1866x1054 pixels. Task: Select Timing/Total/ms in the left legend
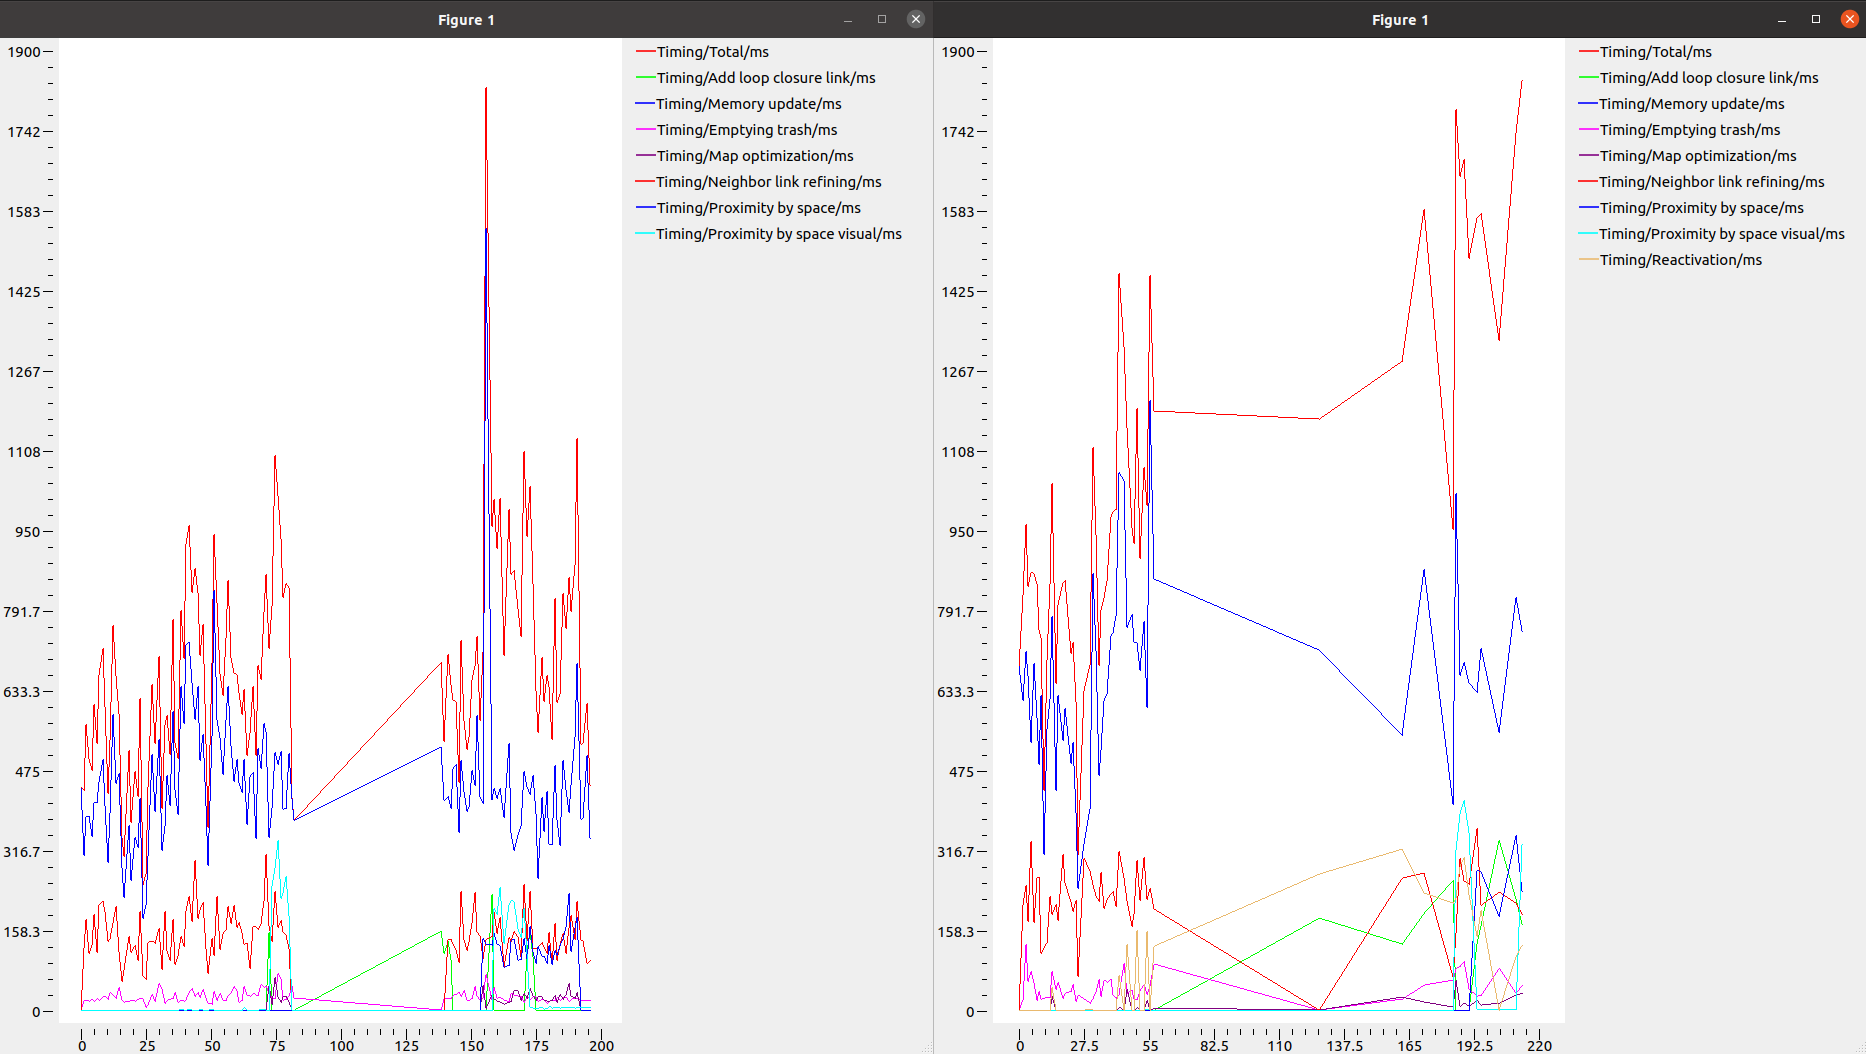pos(712,52)
